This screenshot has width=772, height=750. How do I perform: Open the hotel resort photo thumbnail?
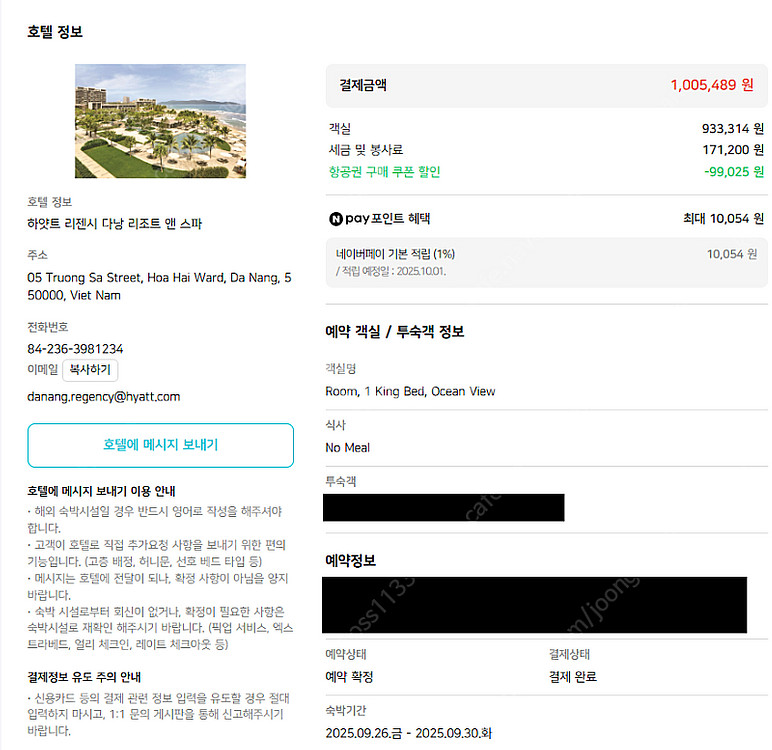pyautogui.click(x=160, y=121)
